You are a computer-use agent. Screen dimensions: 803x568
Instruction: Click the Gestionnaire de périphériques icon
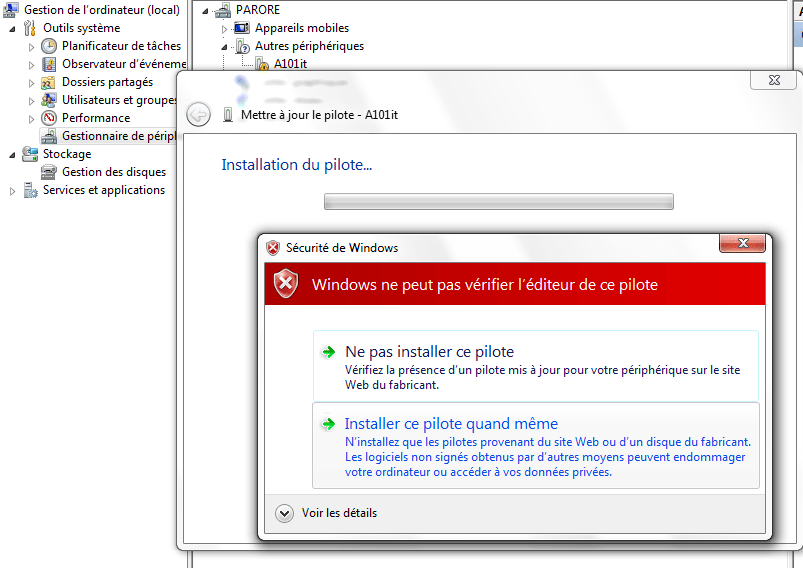coord(49,136)
